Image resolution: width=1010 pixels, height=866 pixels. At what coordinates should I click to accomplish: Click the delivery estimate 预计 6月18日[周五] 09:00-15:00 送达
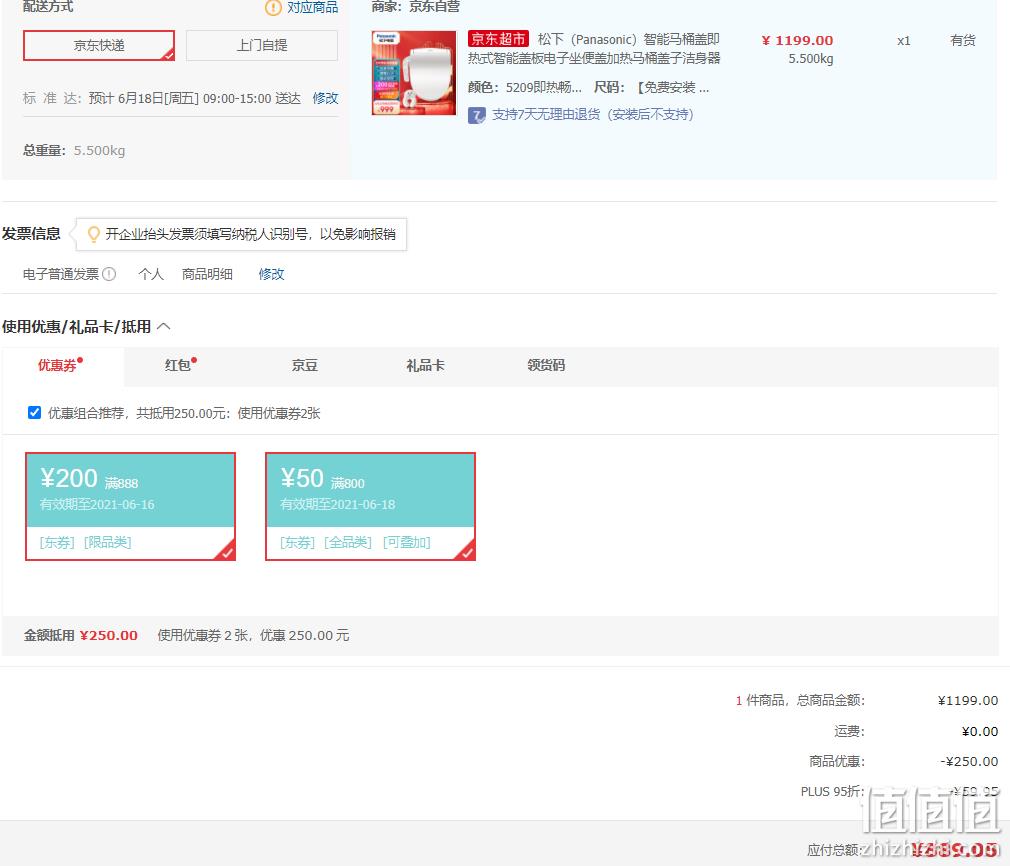(195, 98)
